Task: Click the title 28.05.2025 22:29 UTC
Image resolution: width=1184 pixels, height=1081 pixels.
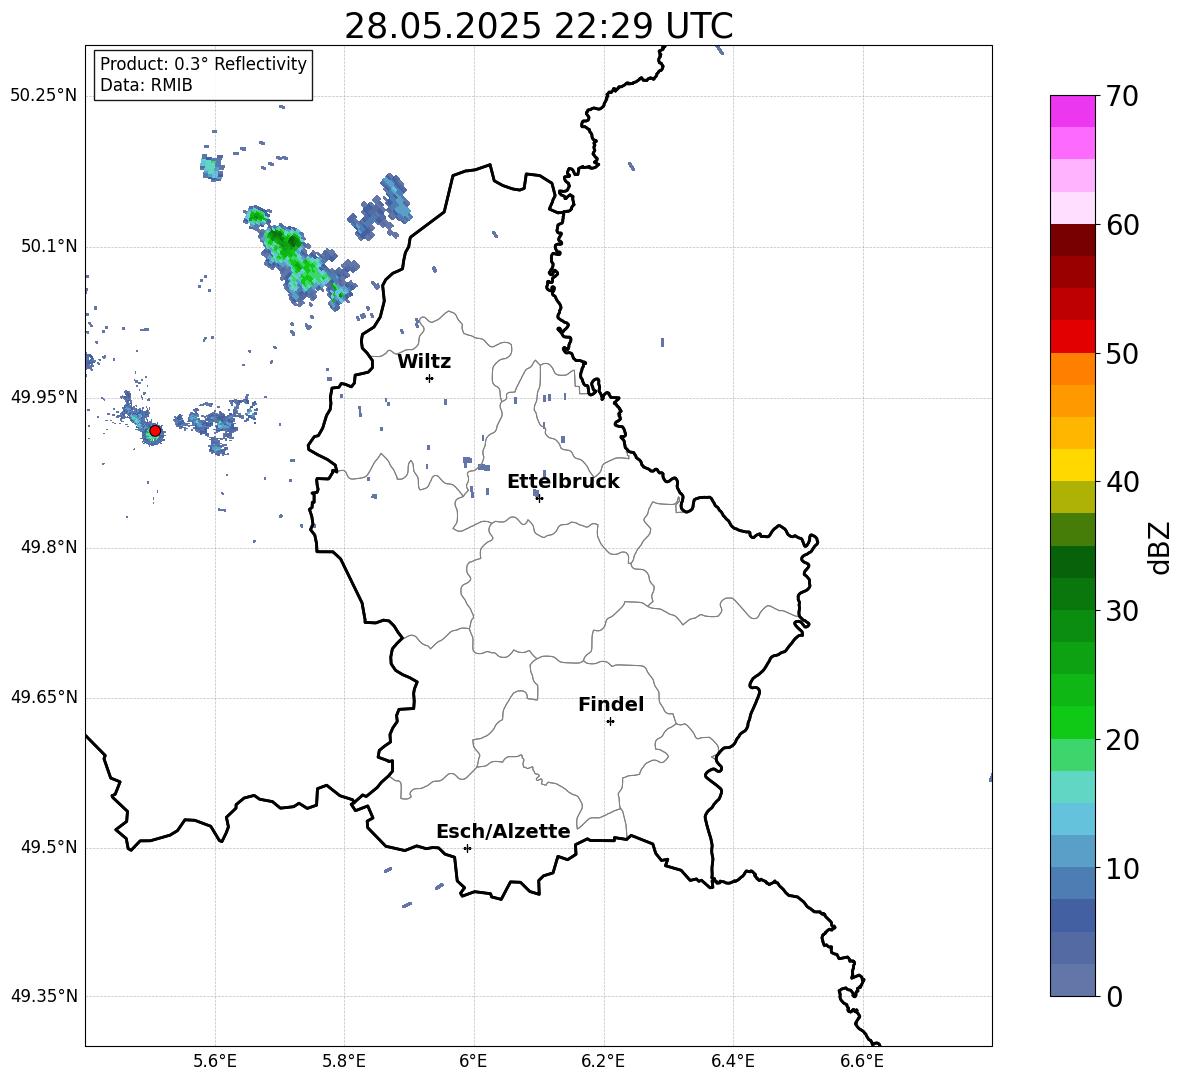Action: [x=538, y=26]
